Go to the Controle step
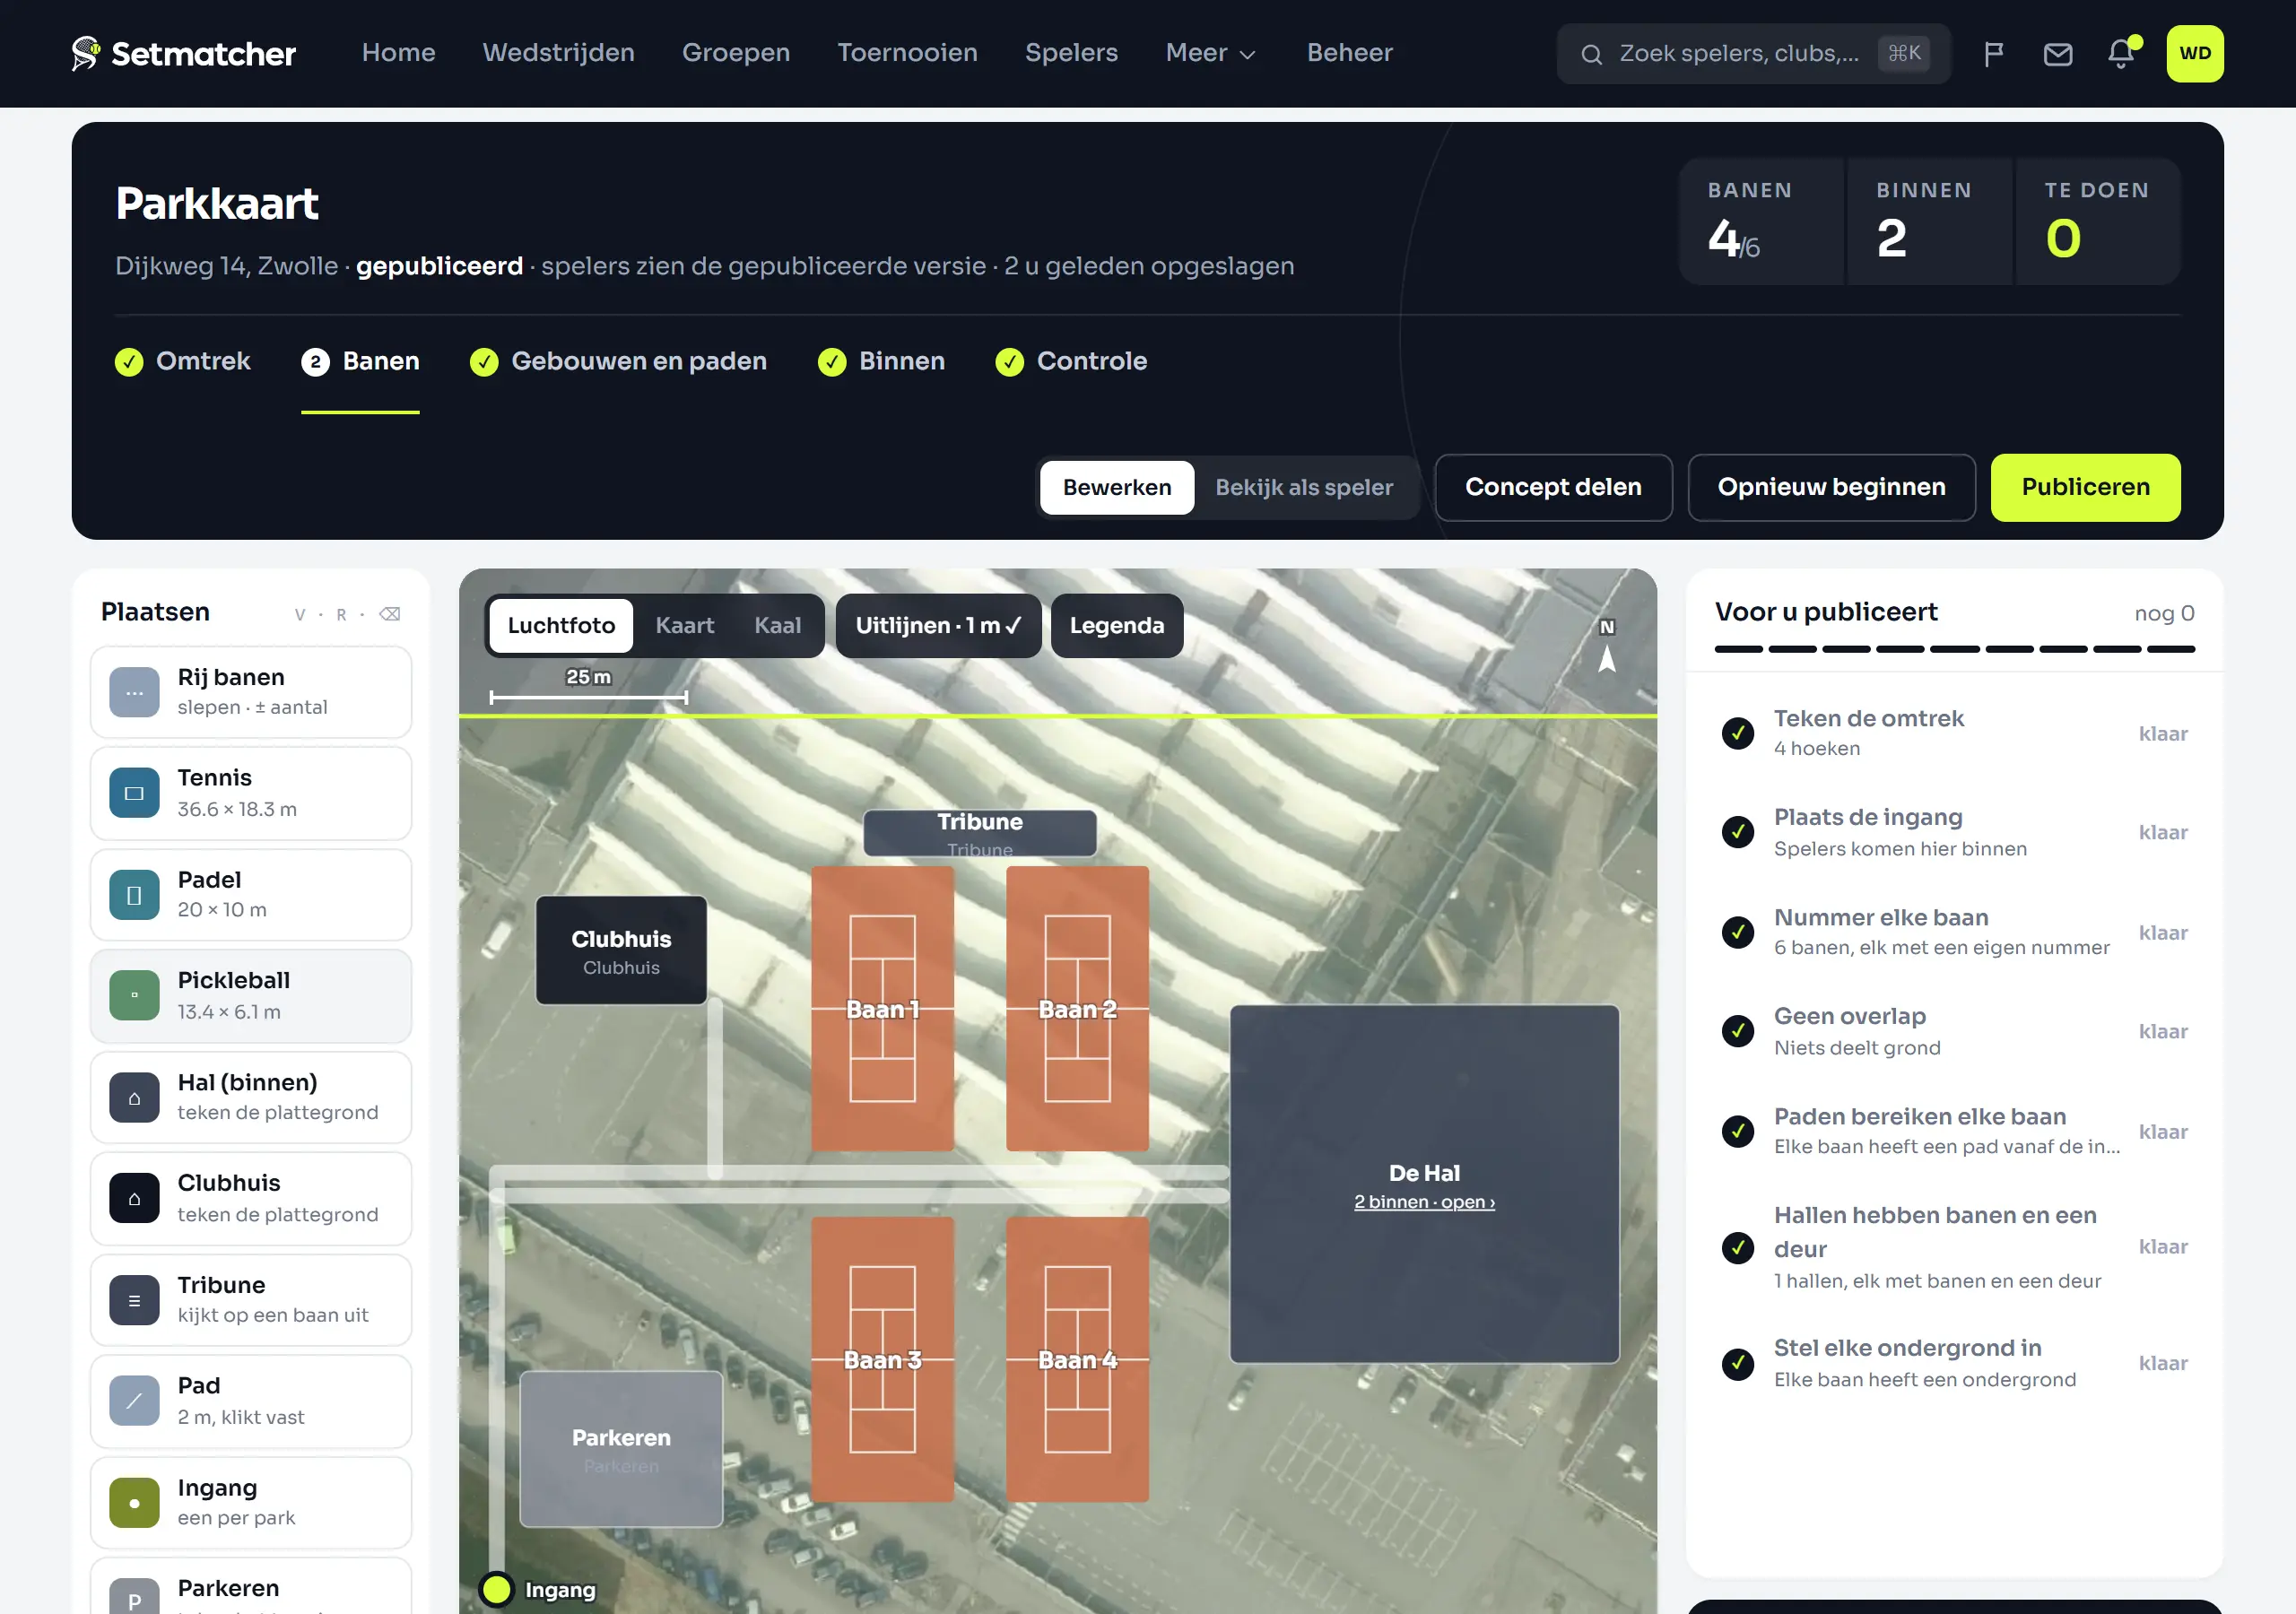This screenshot has width=2296, height=1614. pyautogui.click(x=1071, y=361)
